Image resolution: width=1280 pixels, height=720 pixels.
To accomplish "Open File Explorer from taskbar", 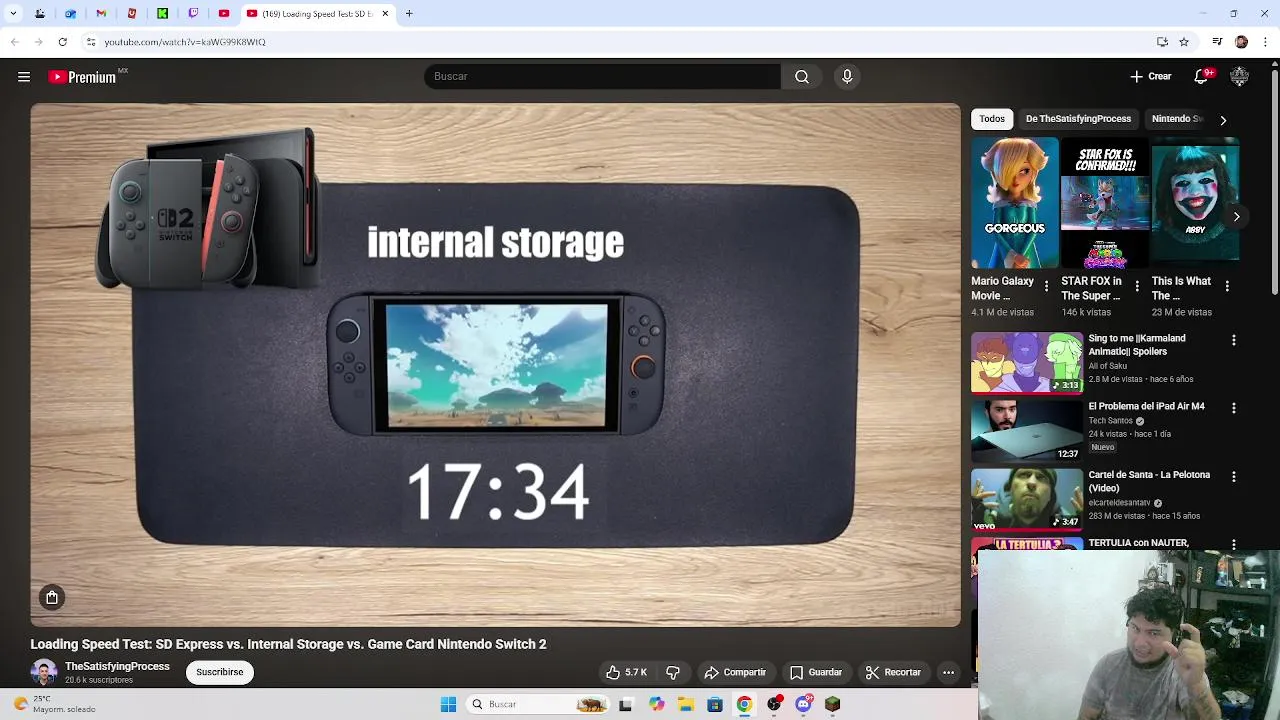I will (685, 704).
